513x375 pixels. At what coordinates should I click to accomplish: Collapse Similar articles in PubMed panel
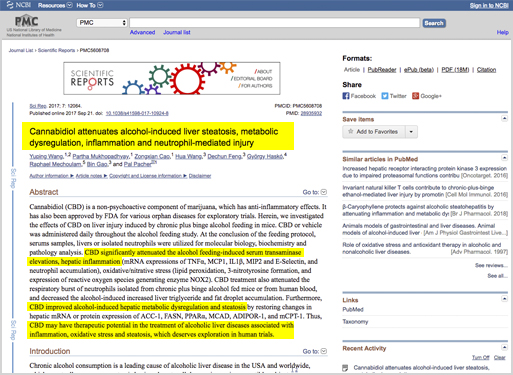[504, 158]
